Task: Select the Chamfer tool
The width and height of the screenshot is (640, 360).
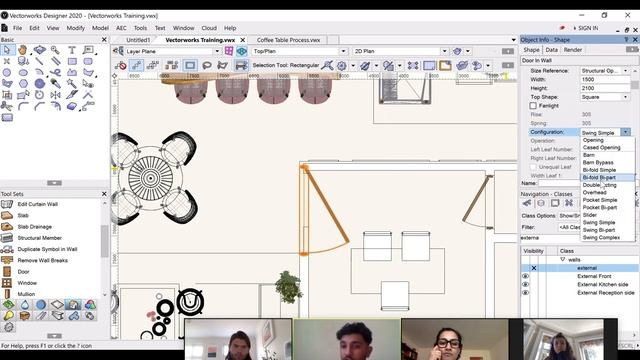Action: point(39,106)
